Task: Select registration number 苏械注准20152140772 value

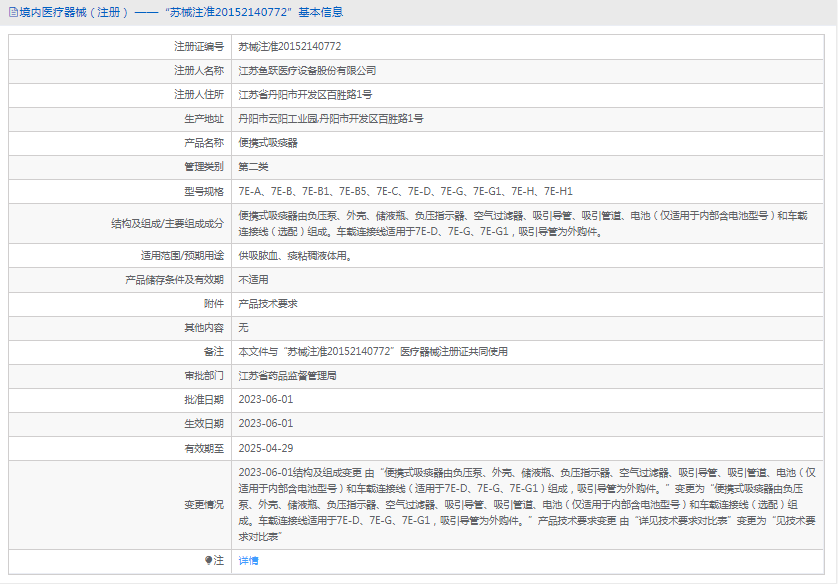Action: (290, 46)
